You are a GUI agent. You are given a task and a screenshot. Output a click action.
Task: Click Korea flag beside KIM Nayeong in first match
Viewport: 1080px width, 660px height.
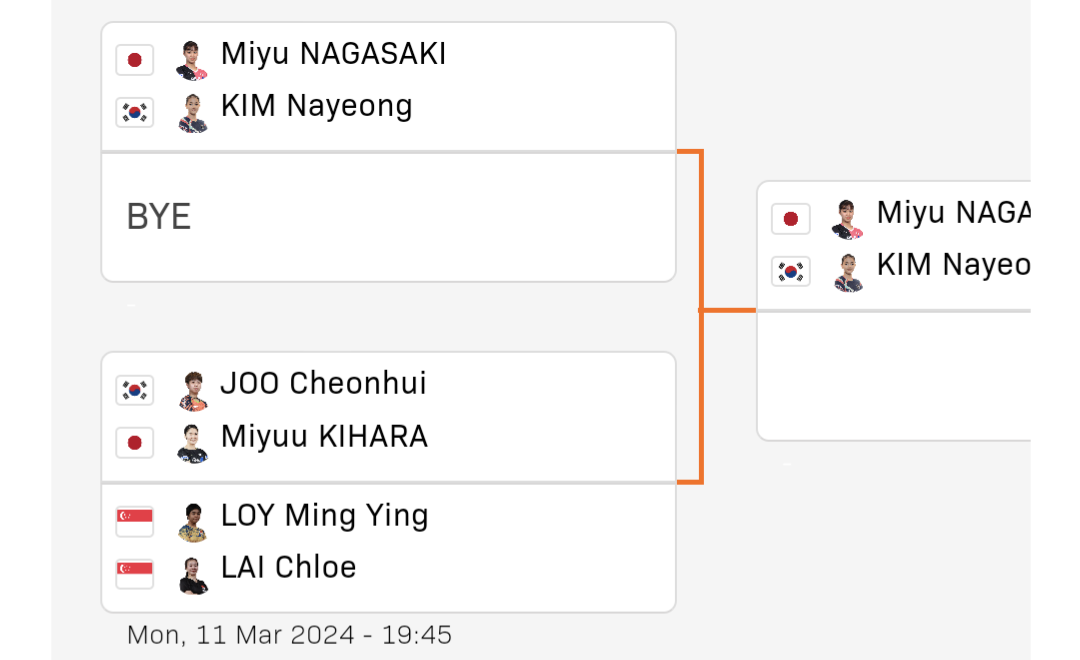point(134,112)
